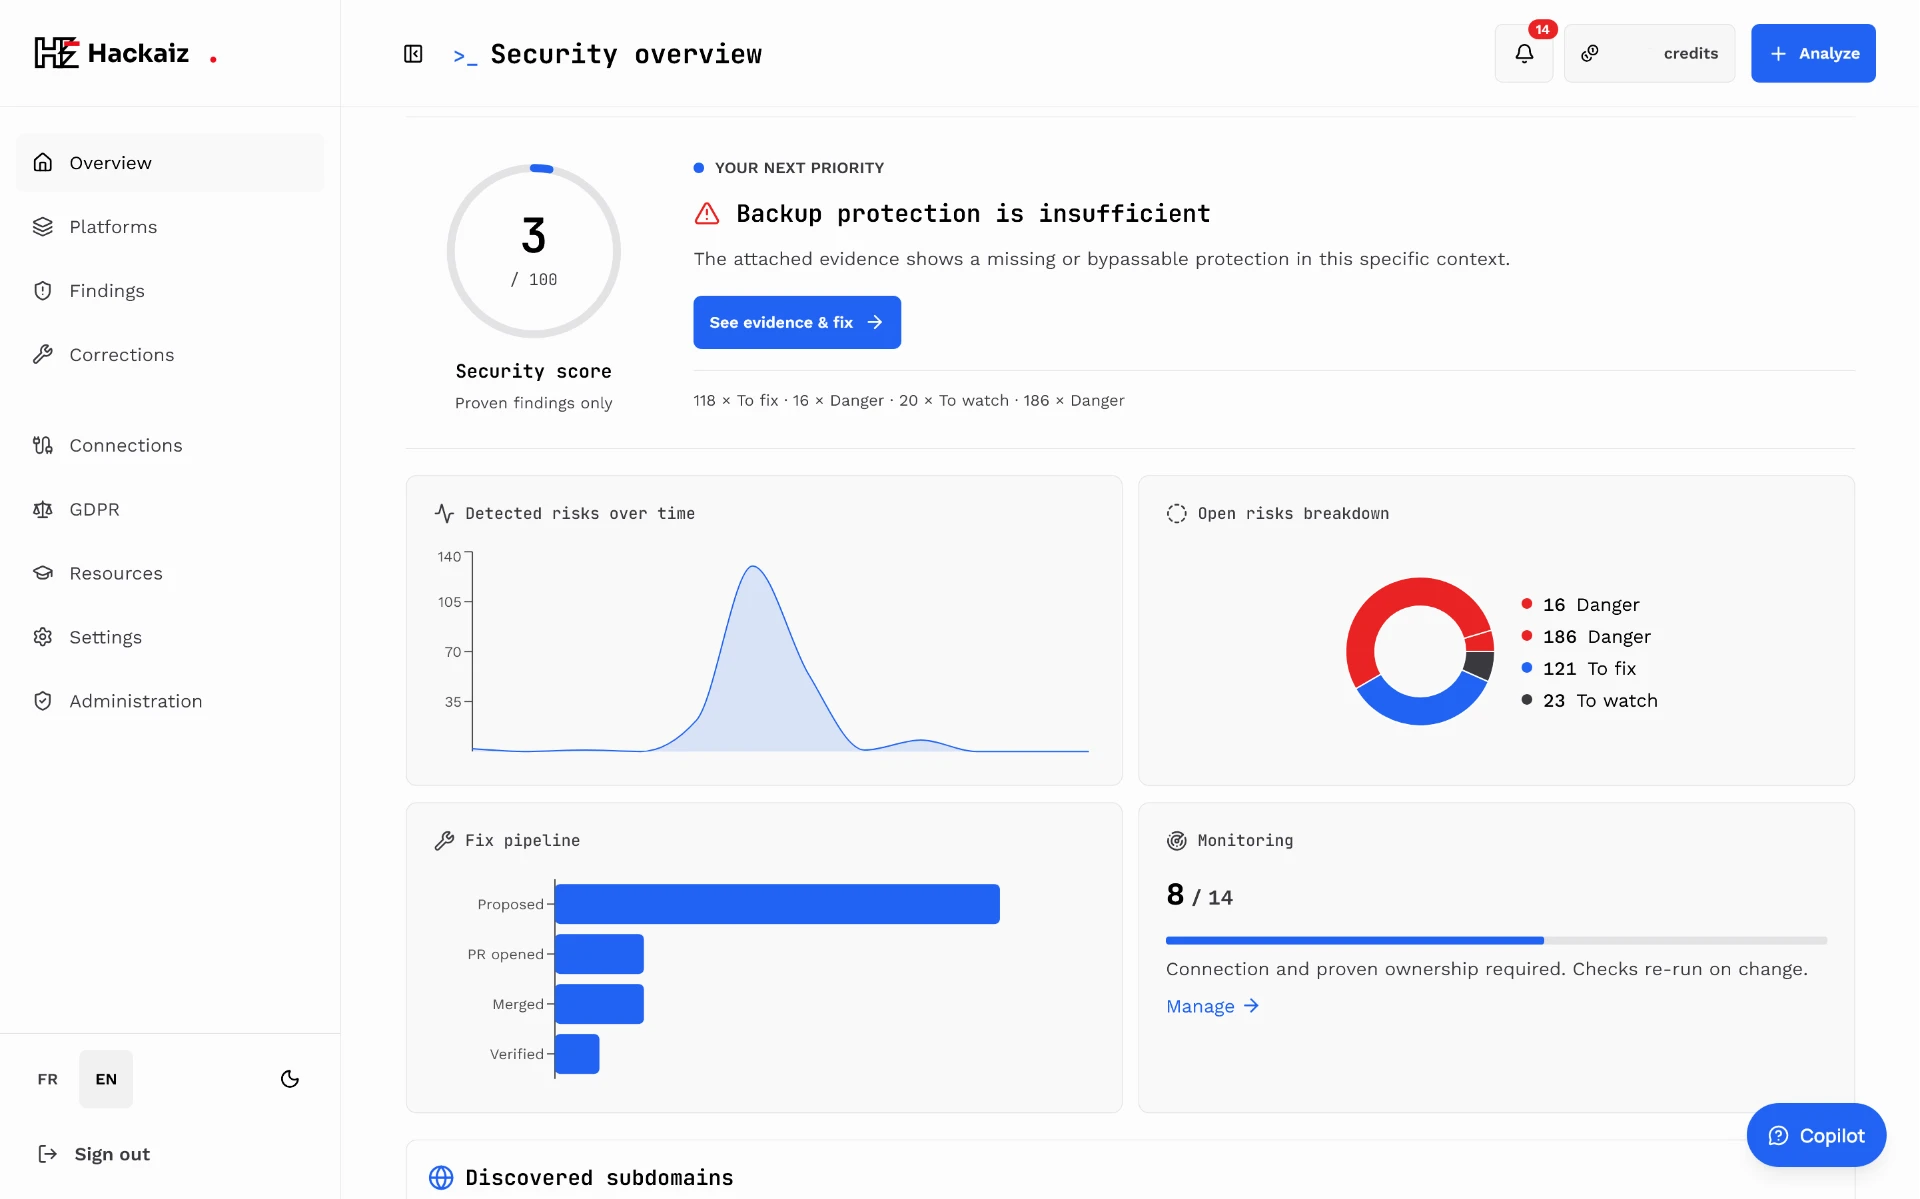
Task: Click the Verified bar in Fix pipeline
Action: point(577,1054)
